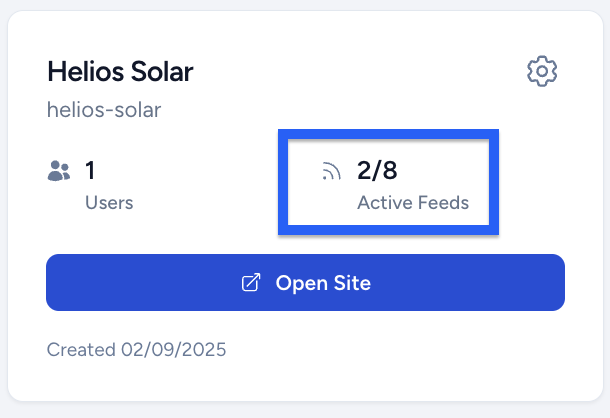Click the digit 8 in feeds total
The width and height of the screenshot is (610, 418).
[x=389, y=170]
